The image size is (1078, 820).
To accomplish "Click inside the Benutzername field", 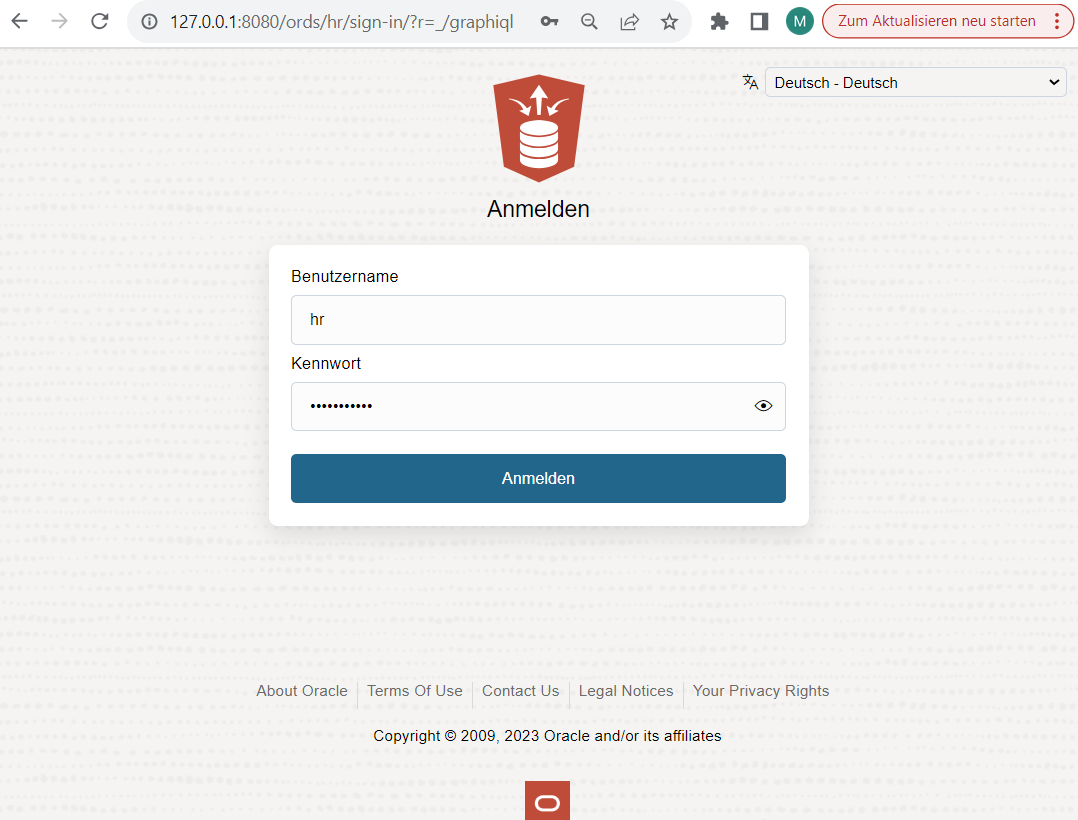I will pyautogui.click(x=538, y=319).
